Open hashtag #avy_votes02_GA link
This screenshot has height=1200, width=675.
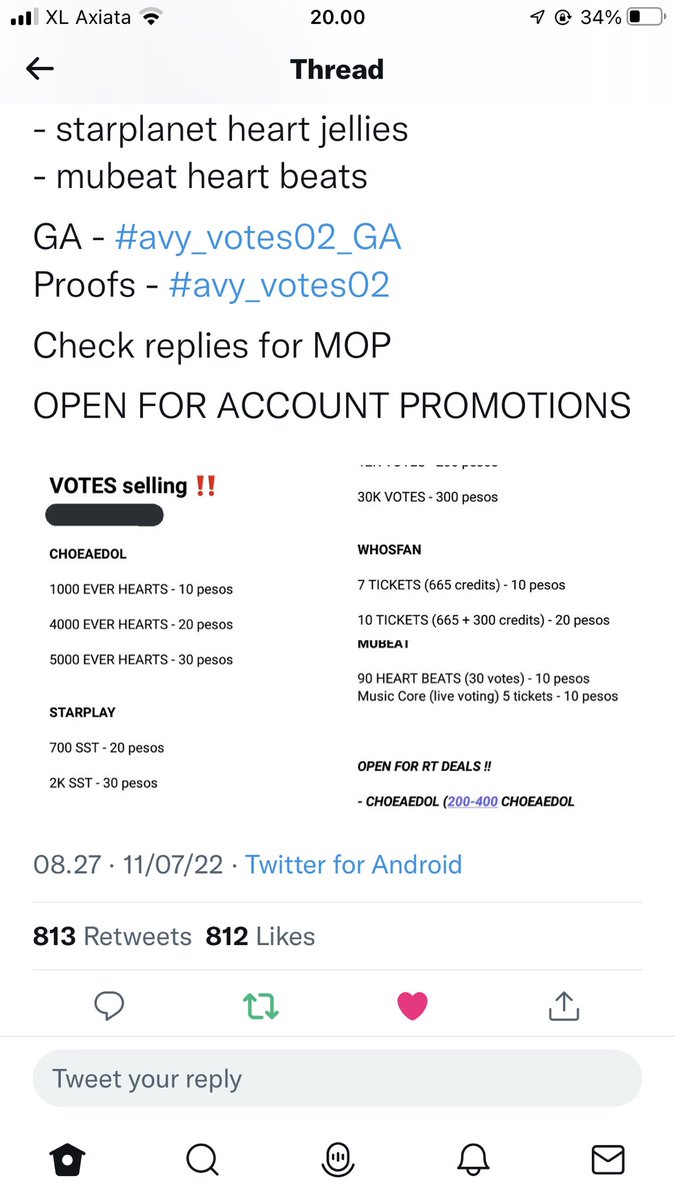[x=258, y=237]
